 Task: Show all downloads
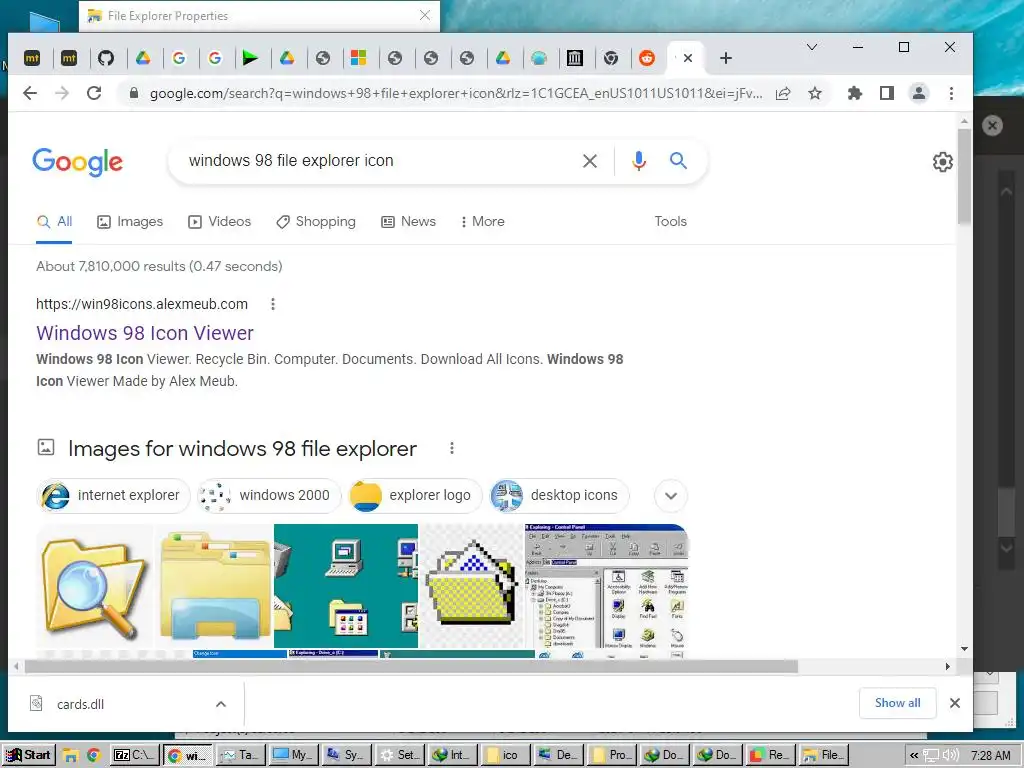897,703
